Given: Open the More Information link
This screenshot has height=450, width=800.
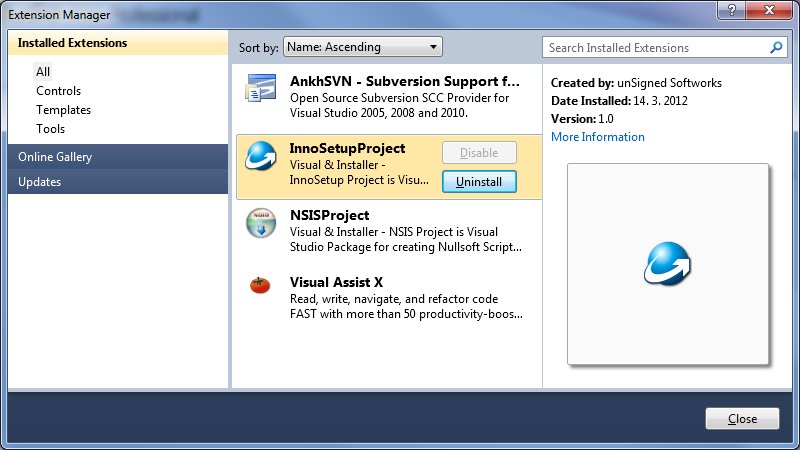Looking at the screenshot, I should [597, 137].
